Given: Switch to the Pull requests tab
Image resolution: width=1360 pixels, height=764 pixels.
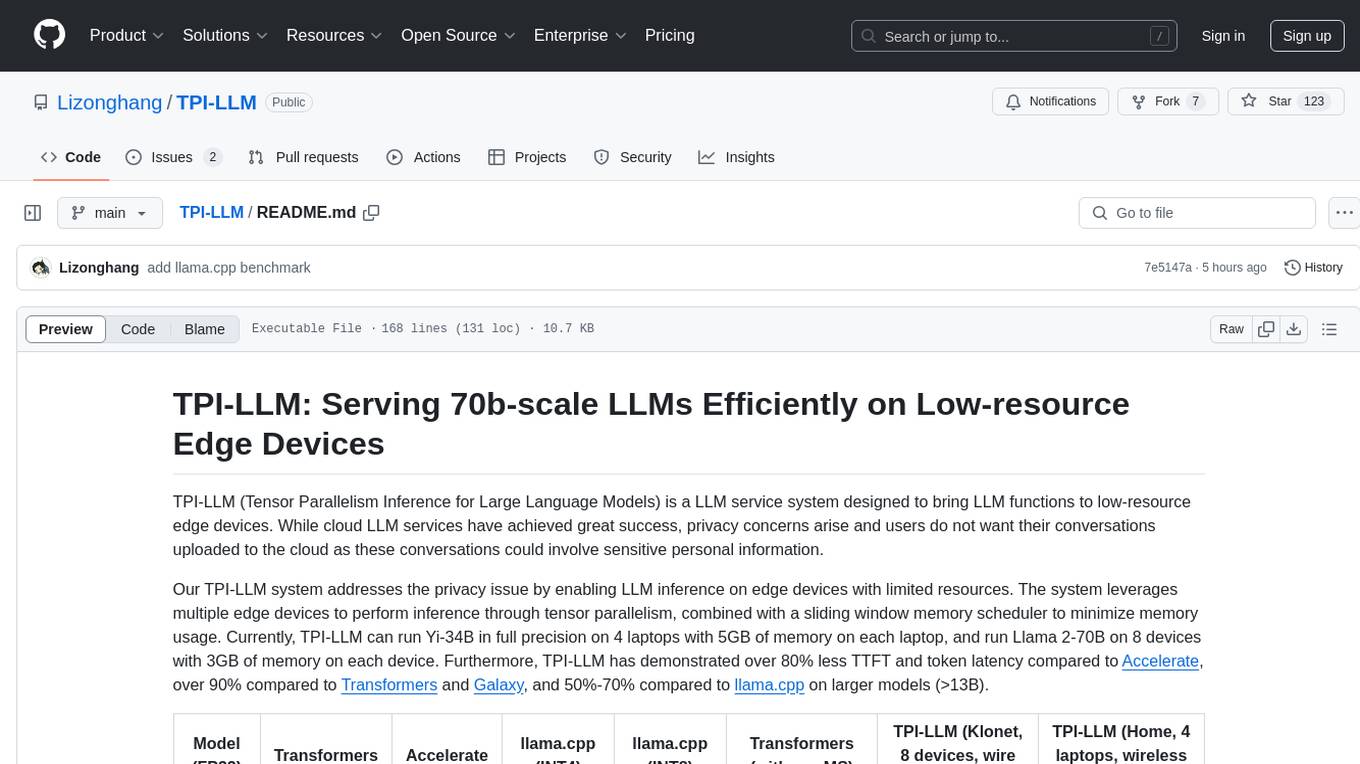Looking at the screenshot, I should click(303, 157).
